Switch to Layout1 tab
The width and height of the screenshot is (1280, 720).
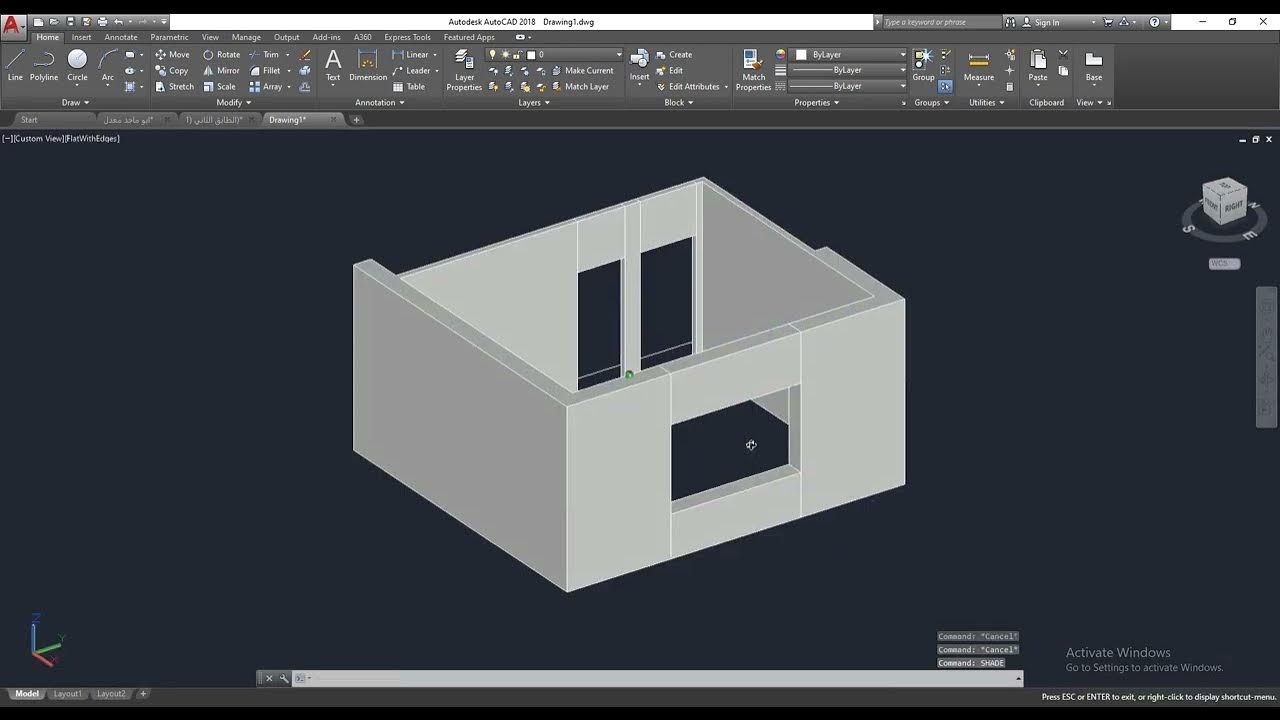67,694
